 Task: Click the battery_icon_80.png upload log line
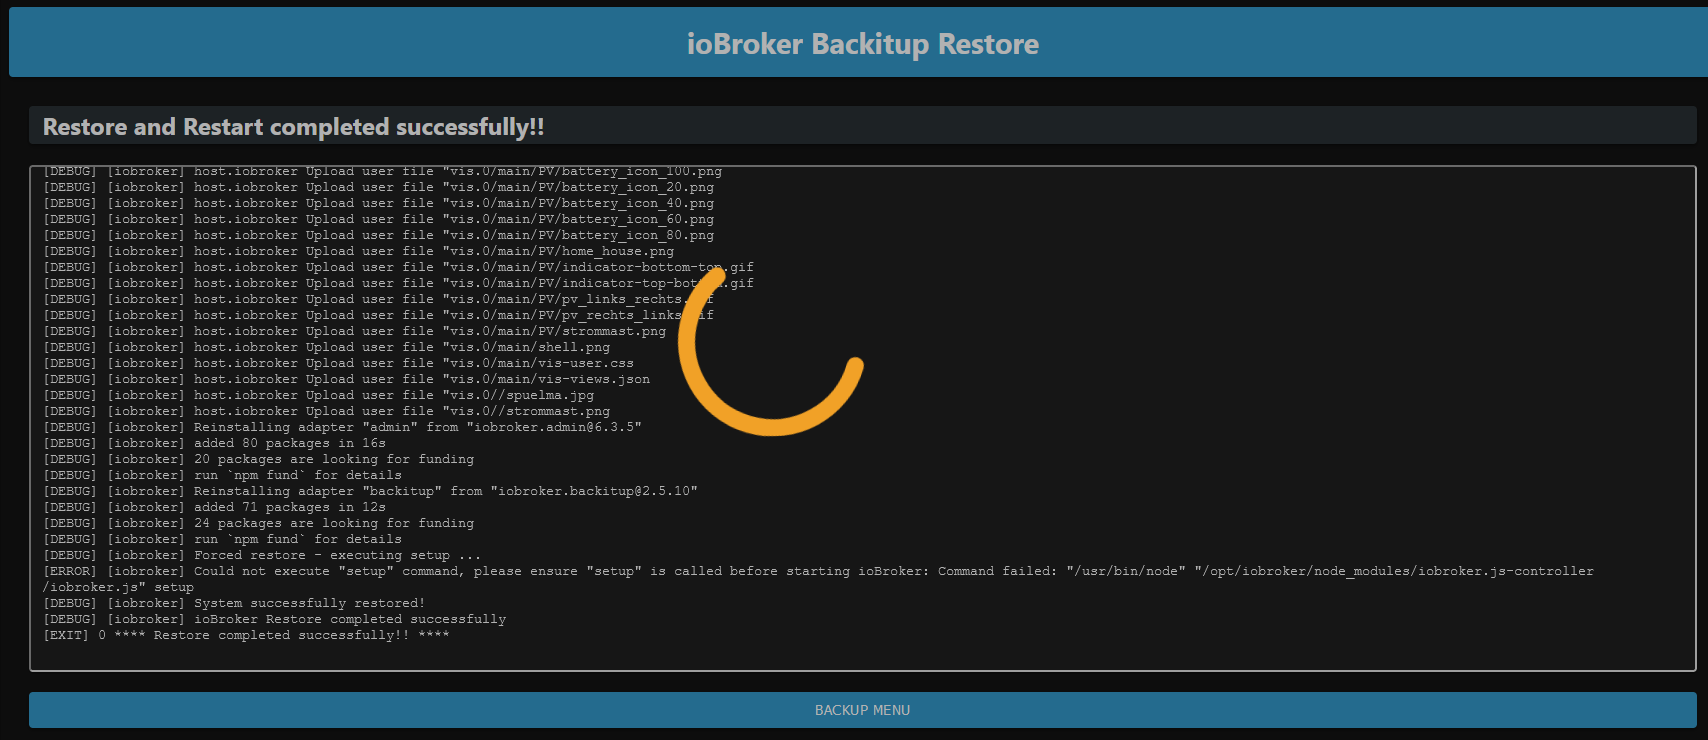[378, 235]
